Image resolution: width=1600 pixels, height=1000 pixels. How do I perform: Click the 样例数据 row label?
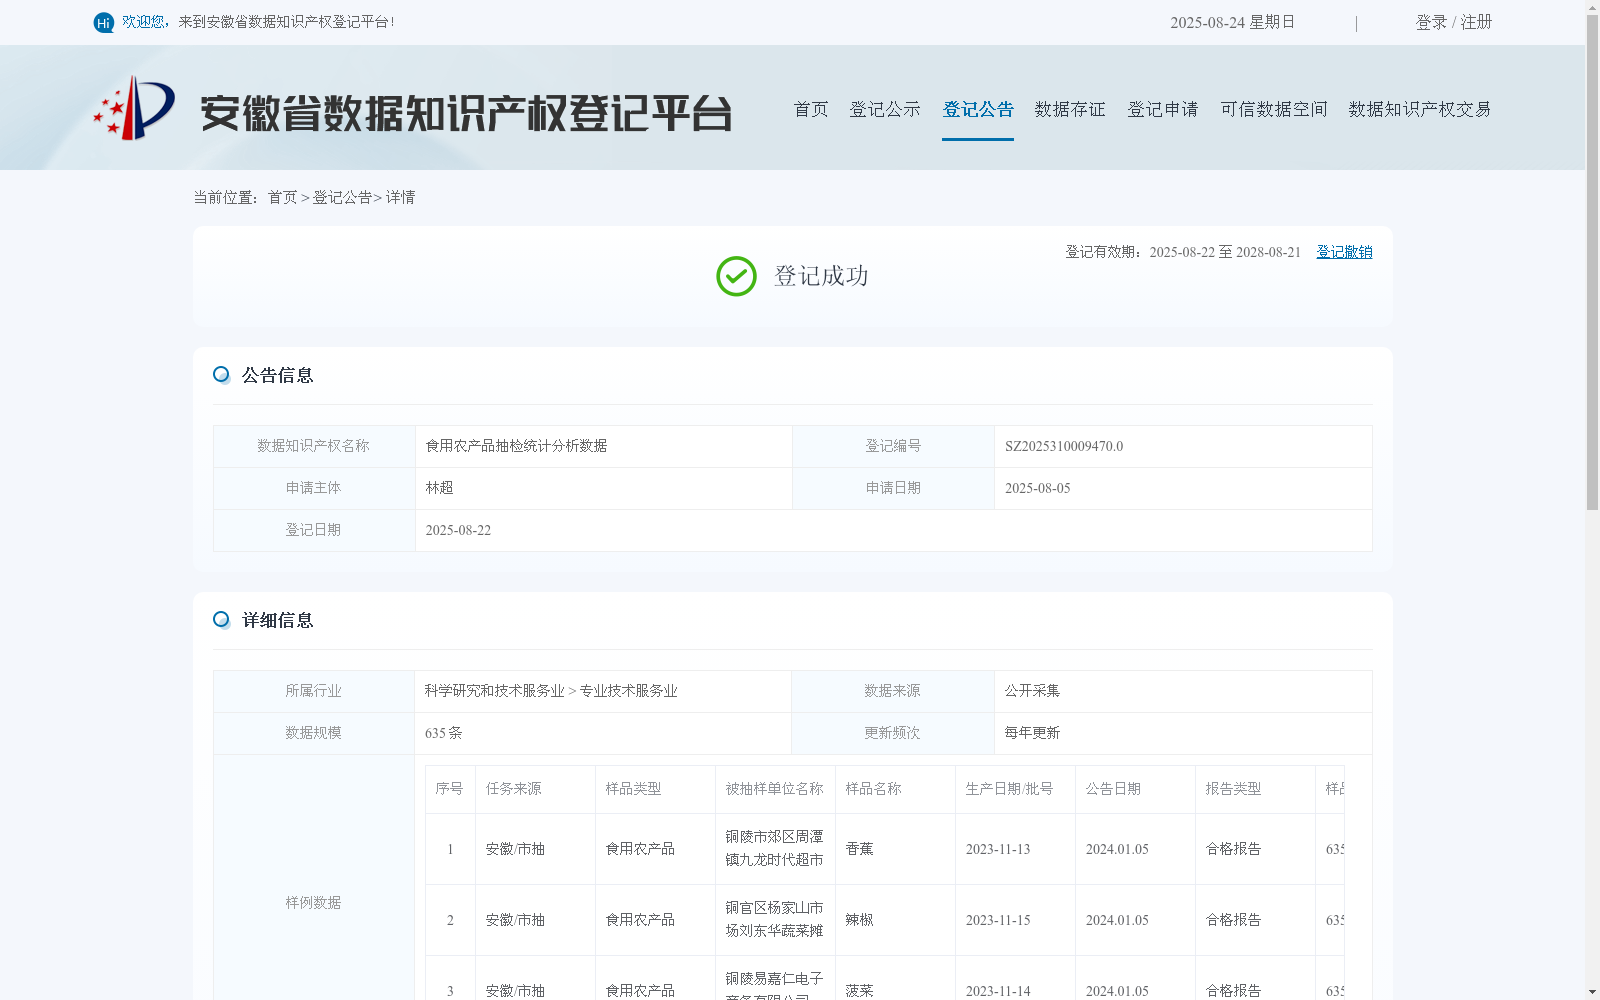(x=313, y=903)
